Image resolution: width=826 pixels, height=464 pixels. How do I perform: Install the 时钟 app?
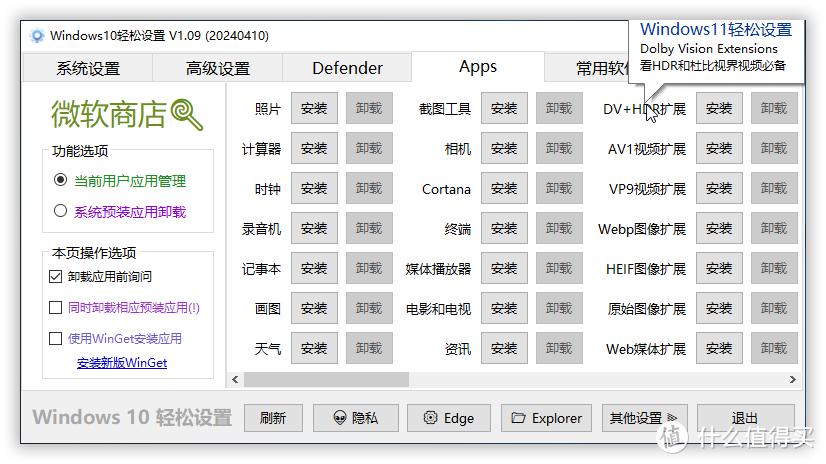314,188
